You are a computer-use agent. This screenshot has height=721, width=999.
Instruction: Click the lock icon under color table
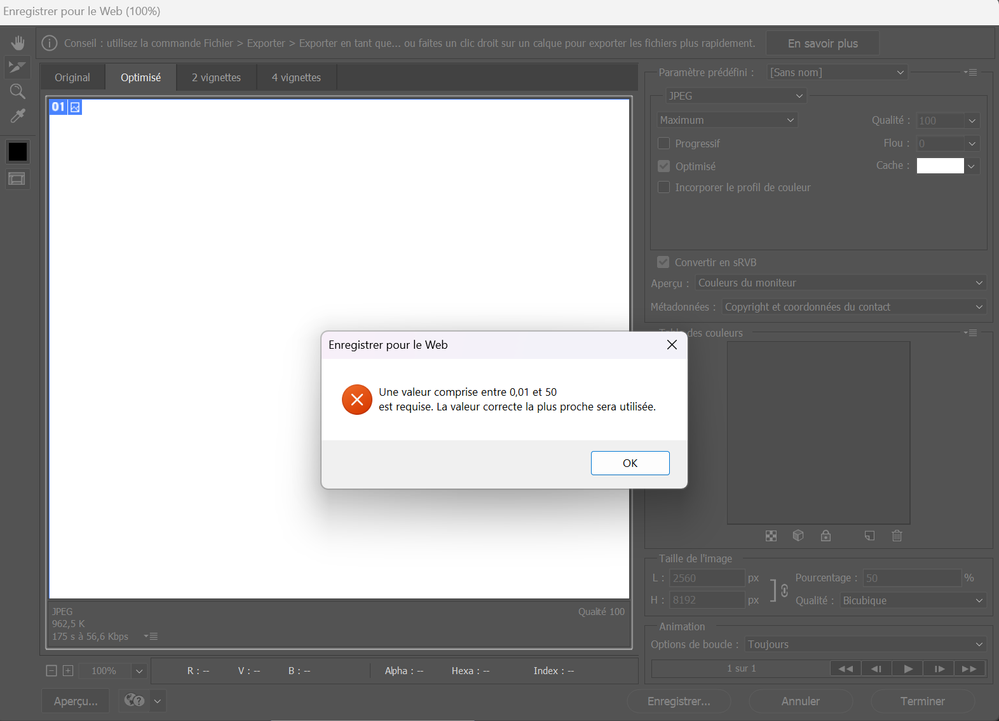pyautogui.click(x=826, y=536)
